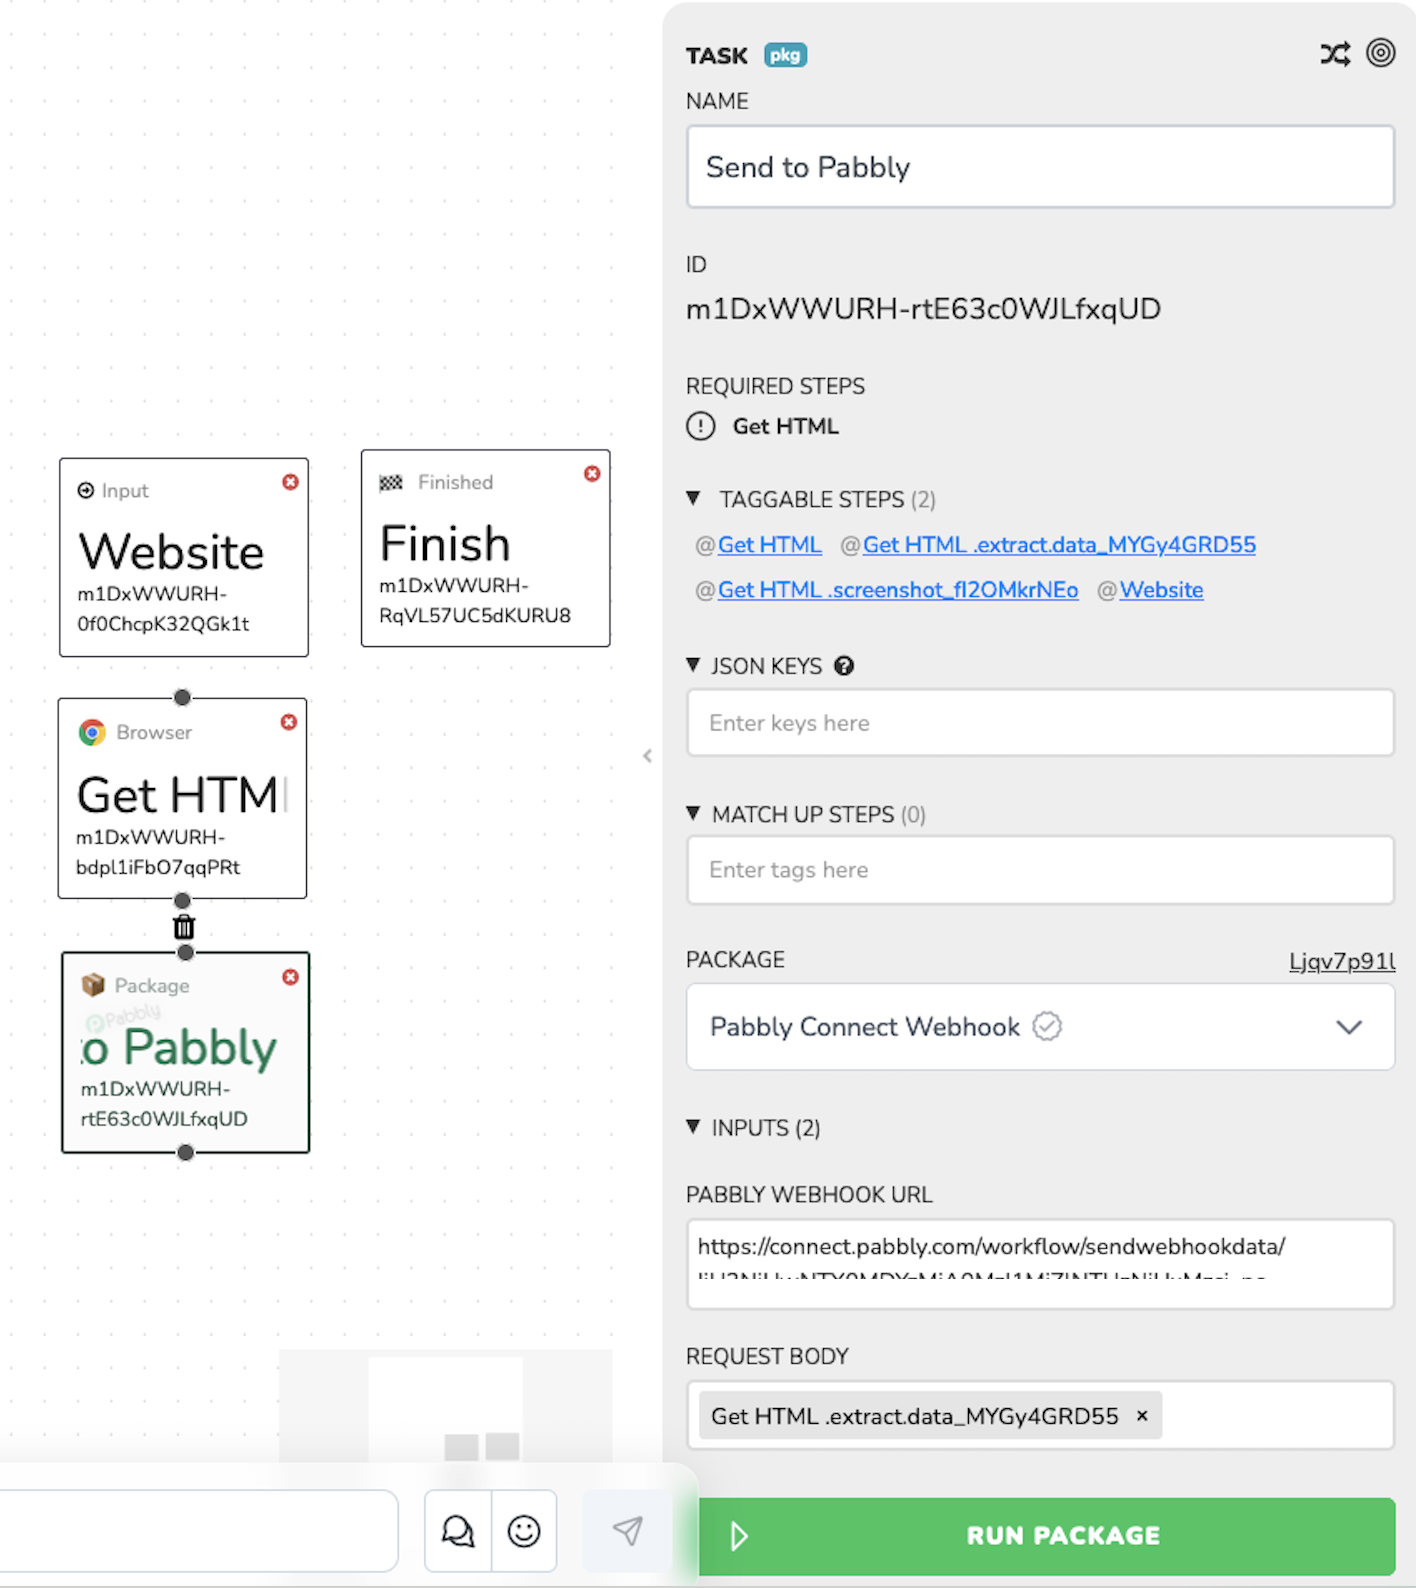Click the checkered flag icon on Finish node

(x=391, y=483)
